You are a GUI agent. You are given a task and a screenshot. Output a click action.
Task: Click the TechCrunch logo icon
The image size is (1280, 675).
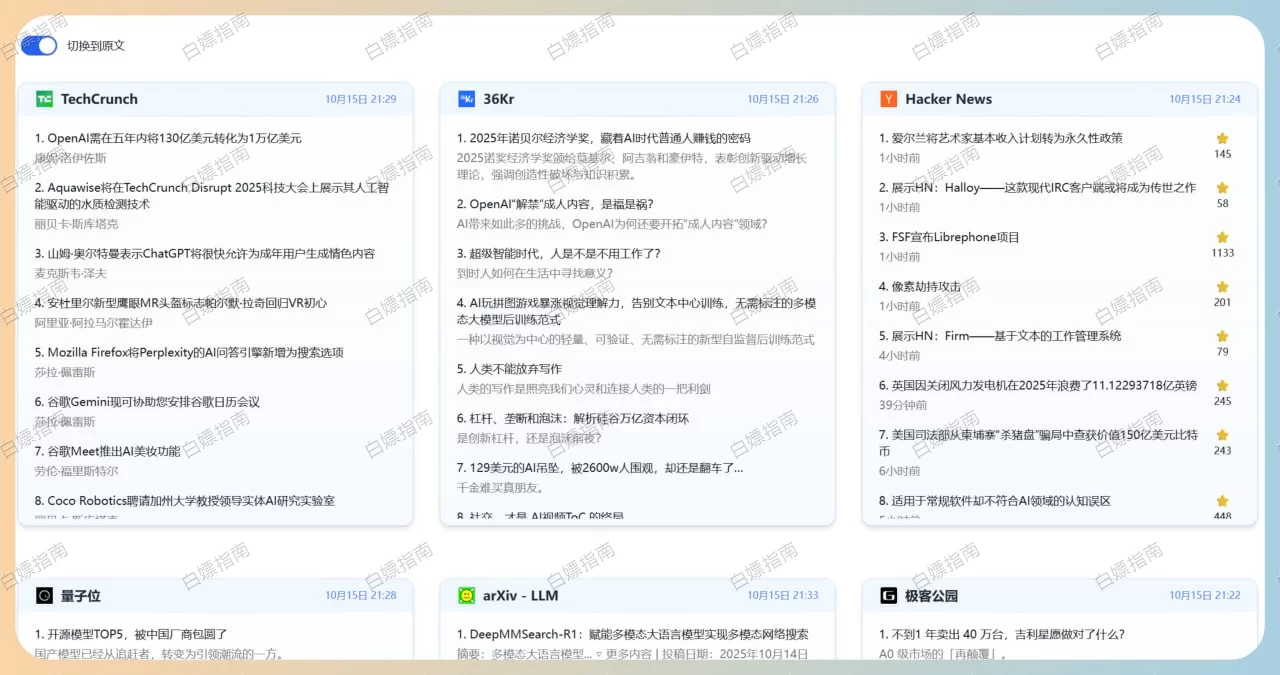click(x=44, y=99)
